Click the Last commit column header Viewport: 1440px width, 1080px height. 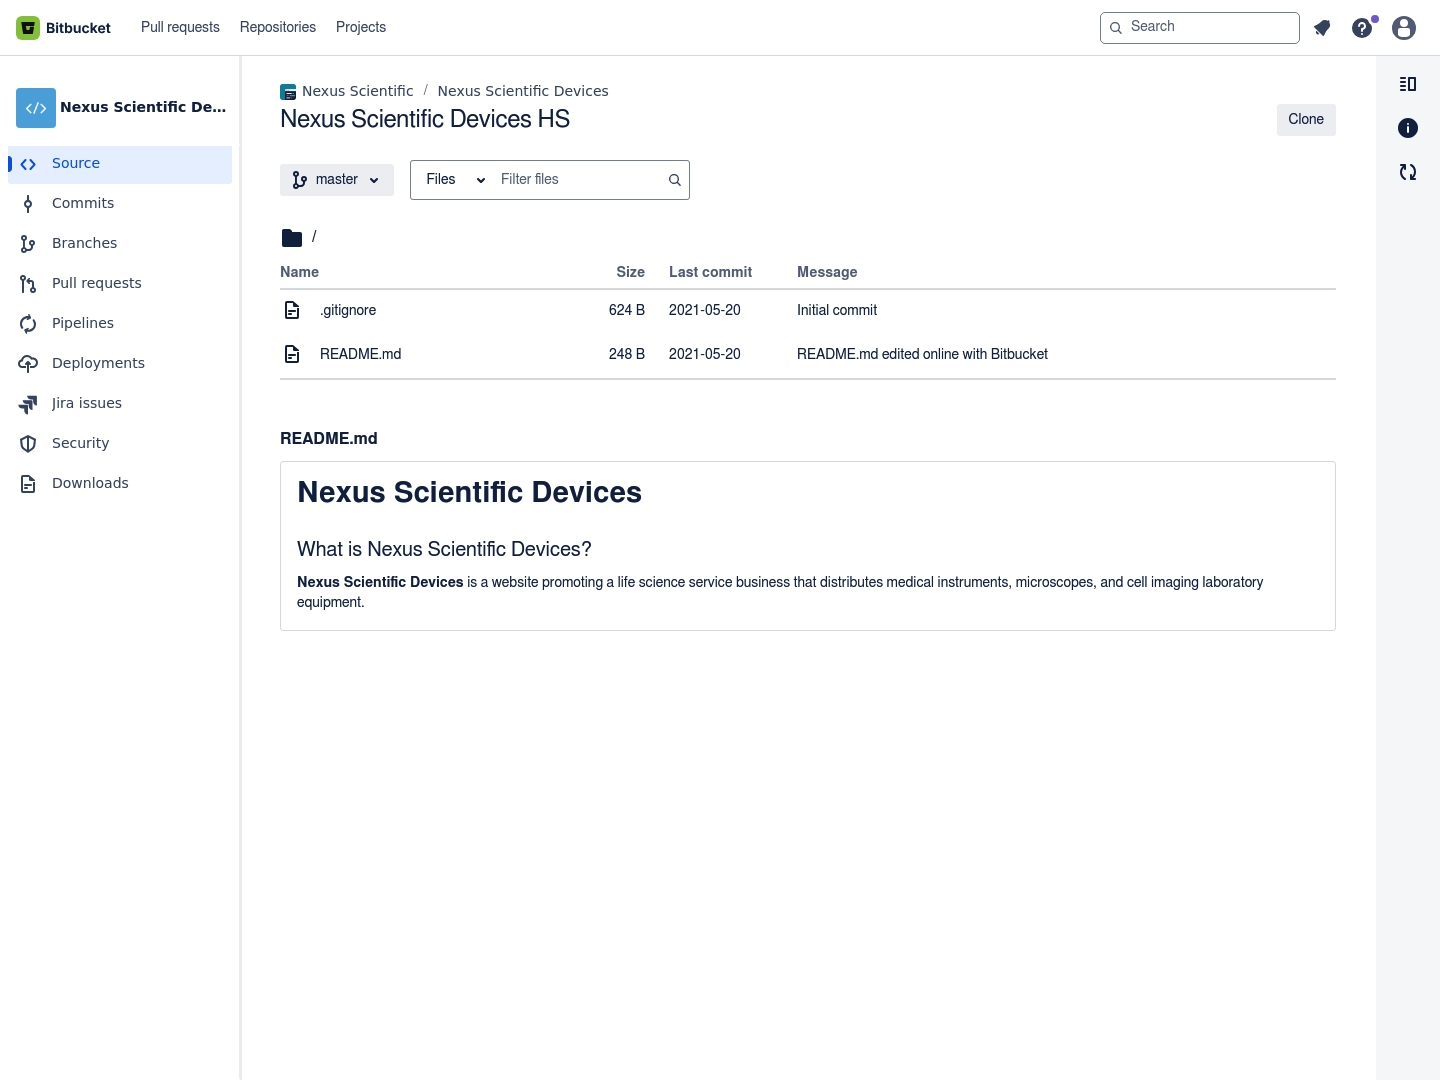tap(710, 272)
